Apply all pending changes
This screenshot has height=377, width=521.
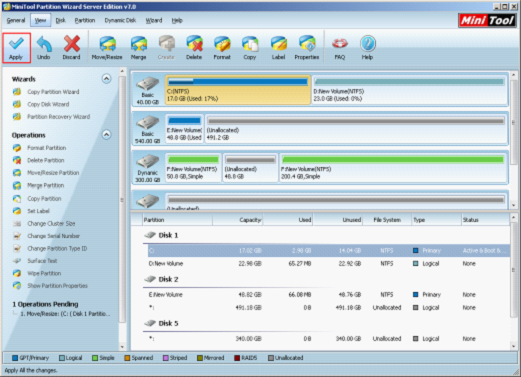[x=16, y=48]
